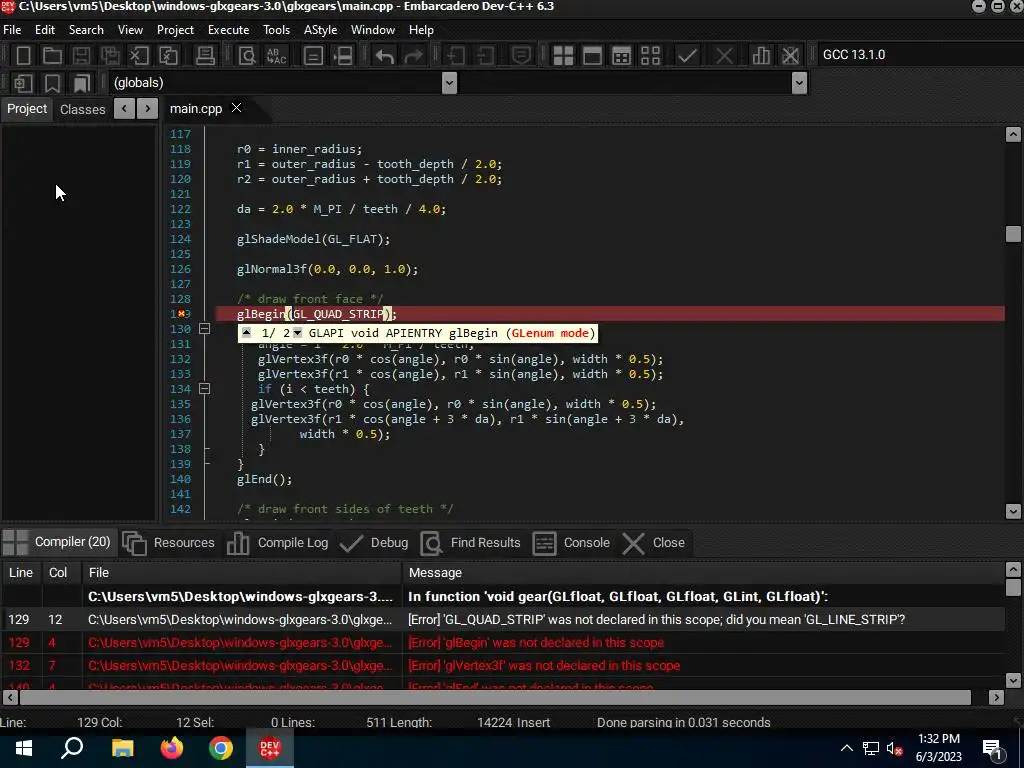The image size is (1024, 768).
Task: Click the Goto Bookmark icon in second toolbar row
Action: (x=81, y=83)
